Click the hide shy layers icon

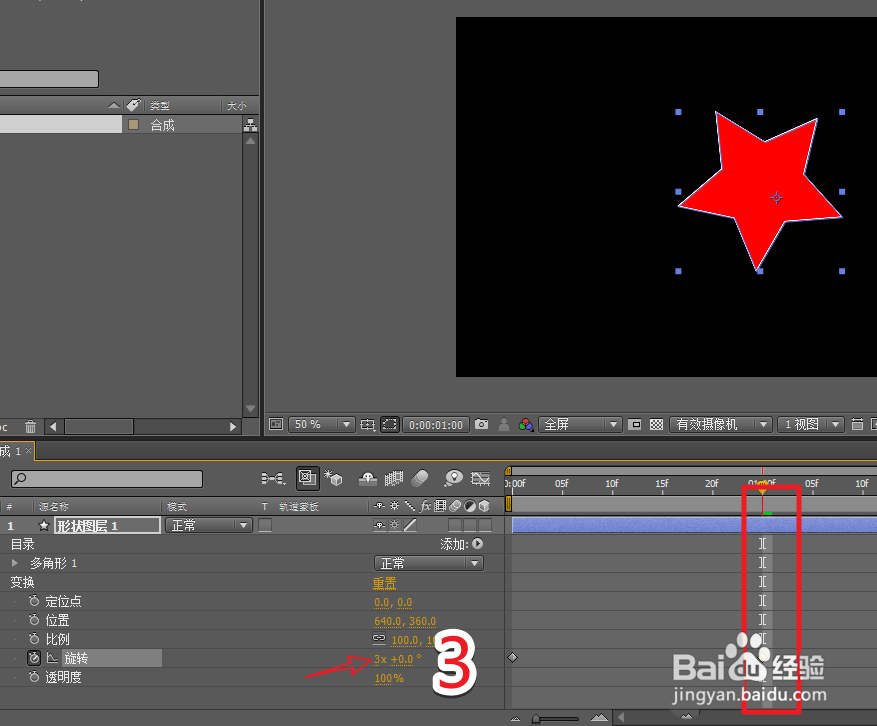pos(367,478)
